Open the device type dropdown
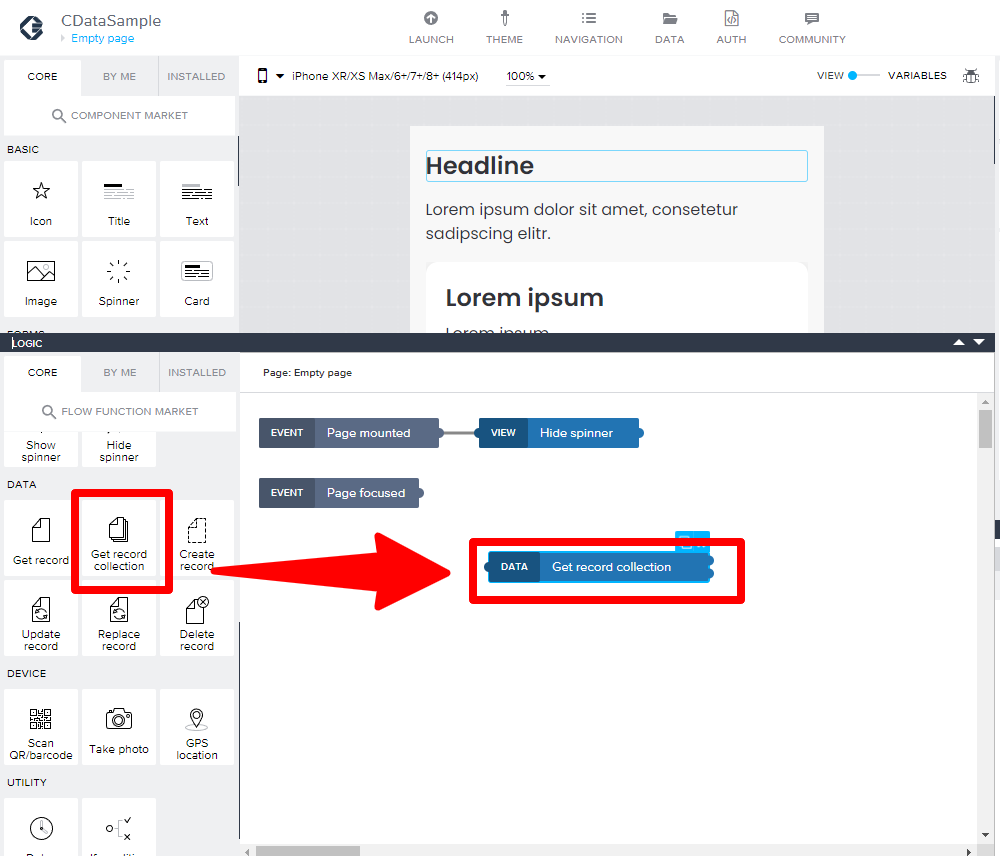This screenshot has width=1000, height=856. tap(270, 76)
